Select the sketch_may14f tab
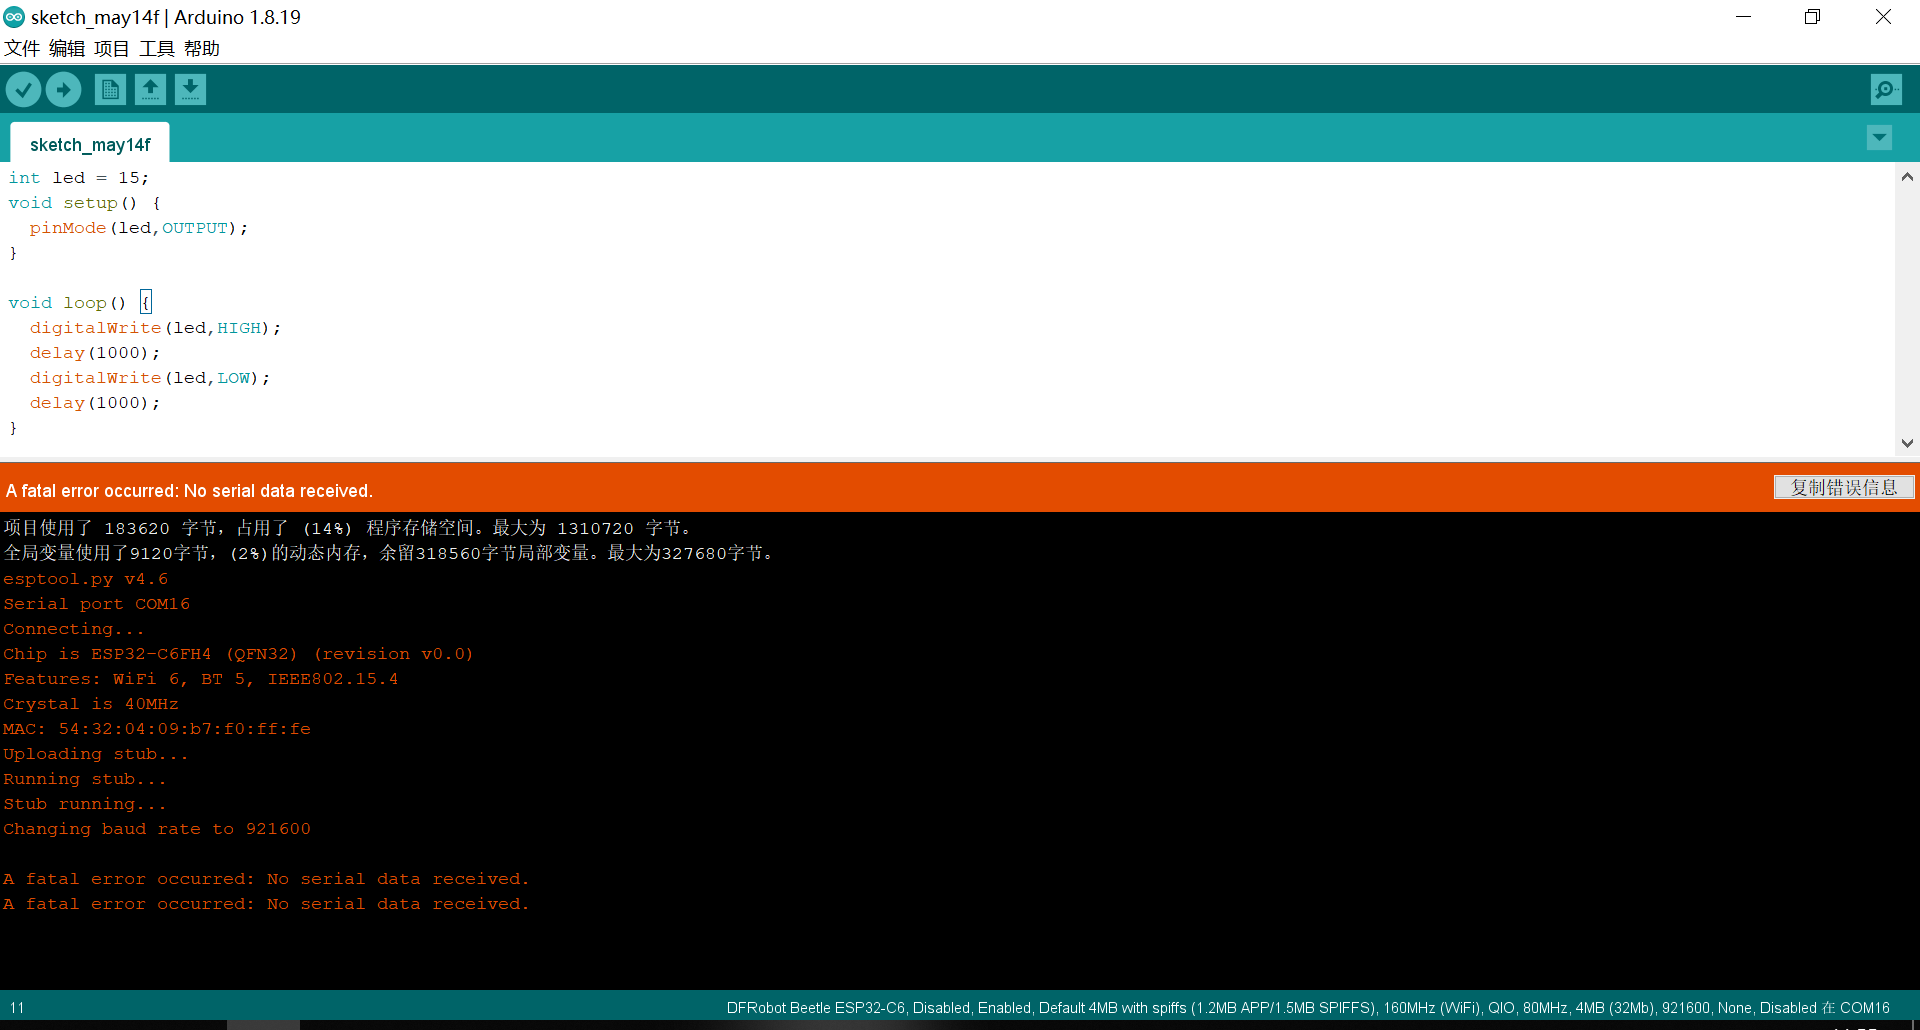This screenshot has width=1920, height=1030. click(90, 144)
